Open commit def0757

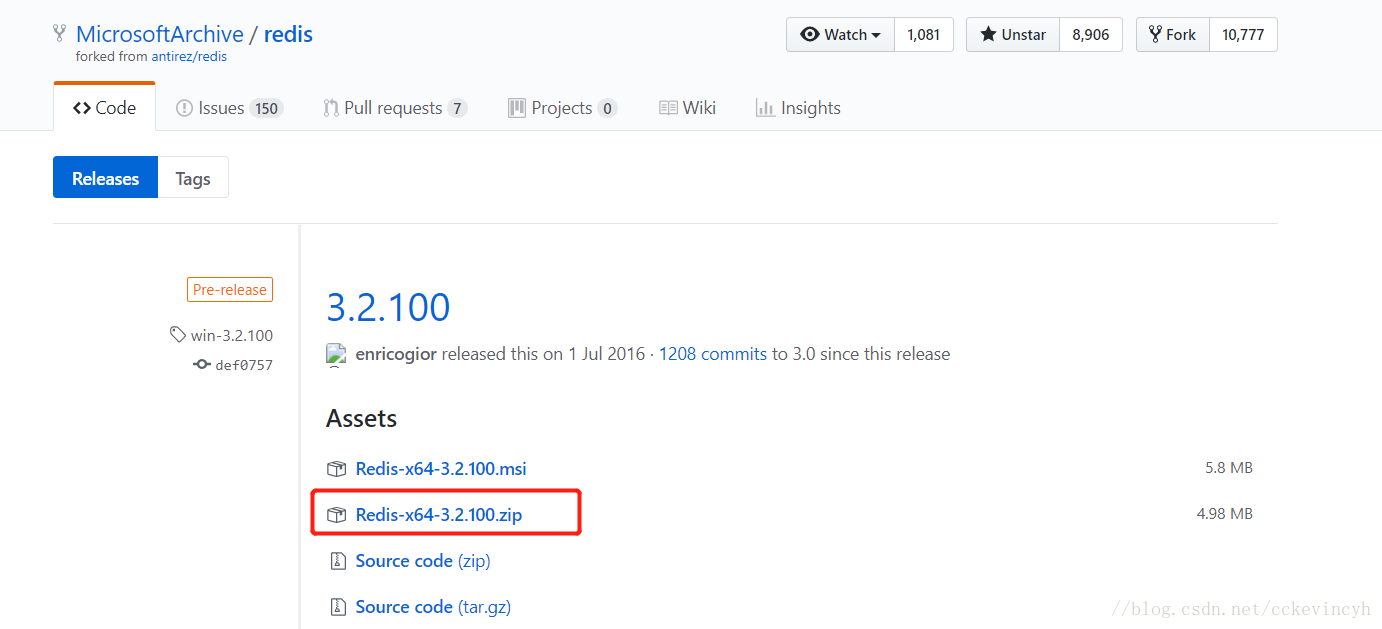(x=244, y=365)
